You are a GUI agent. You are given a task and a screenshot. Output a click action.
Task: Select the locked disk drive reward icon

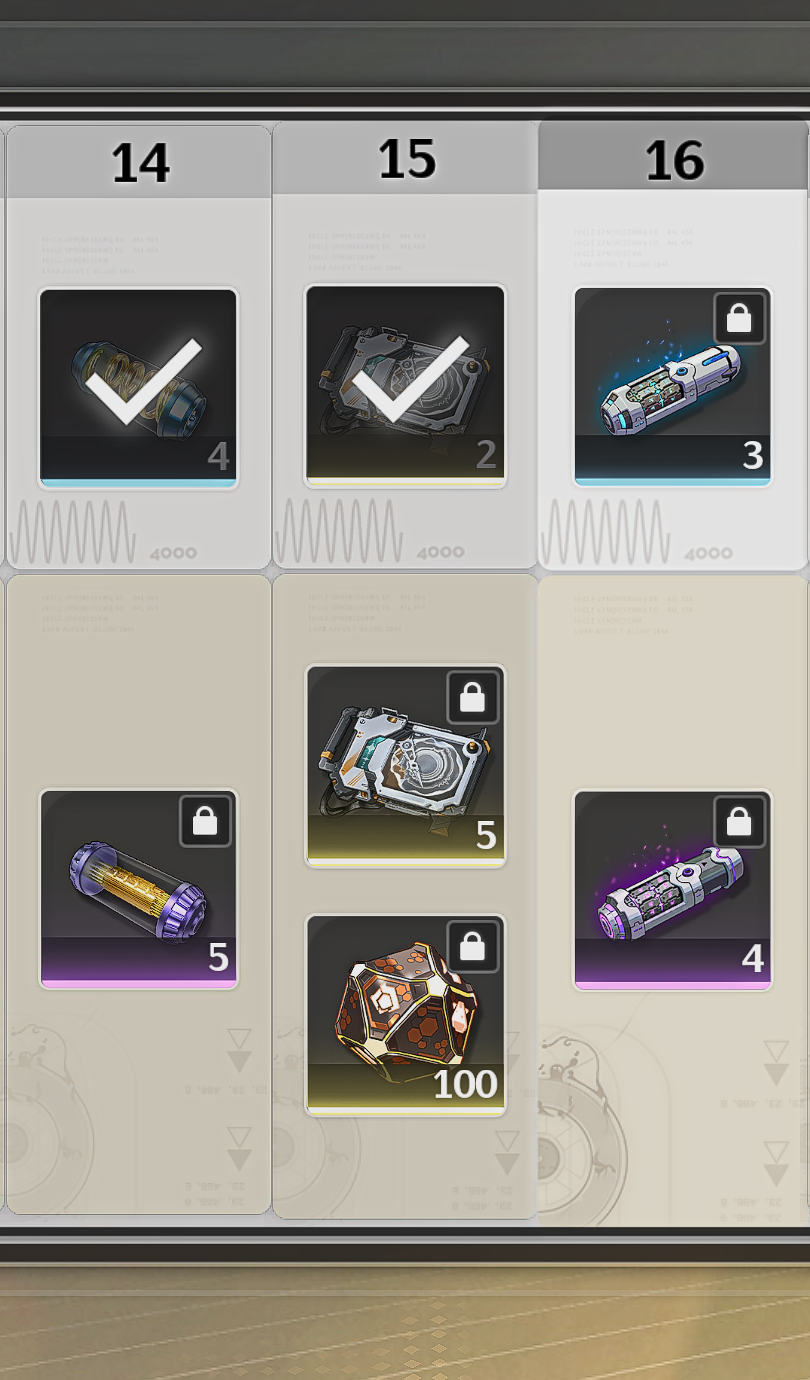[x=406, y=765]
